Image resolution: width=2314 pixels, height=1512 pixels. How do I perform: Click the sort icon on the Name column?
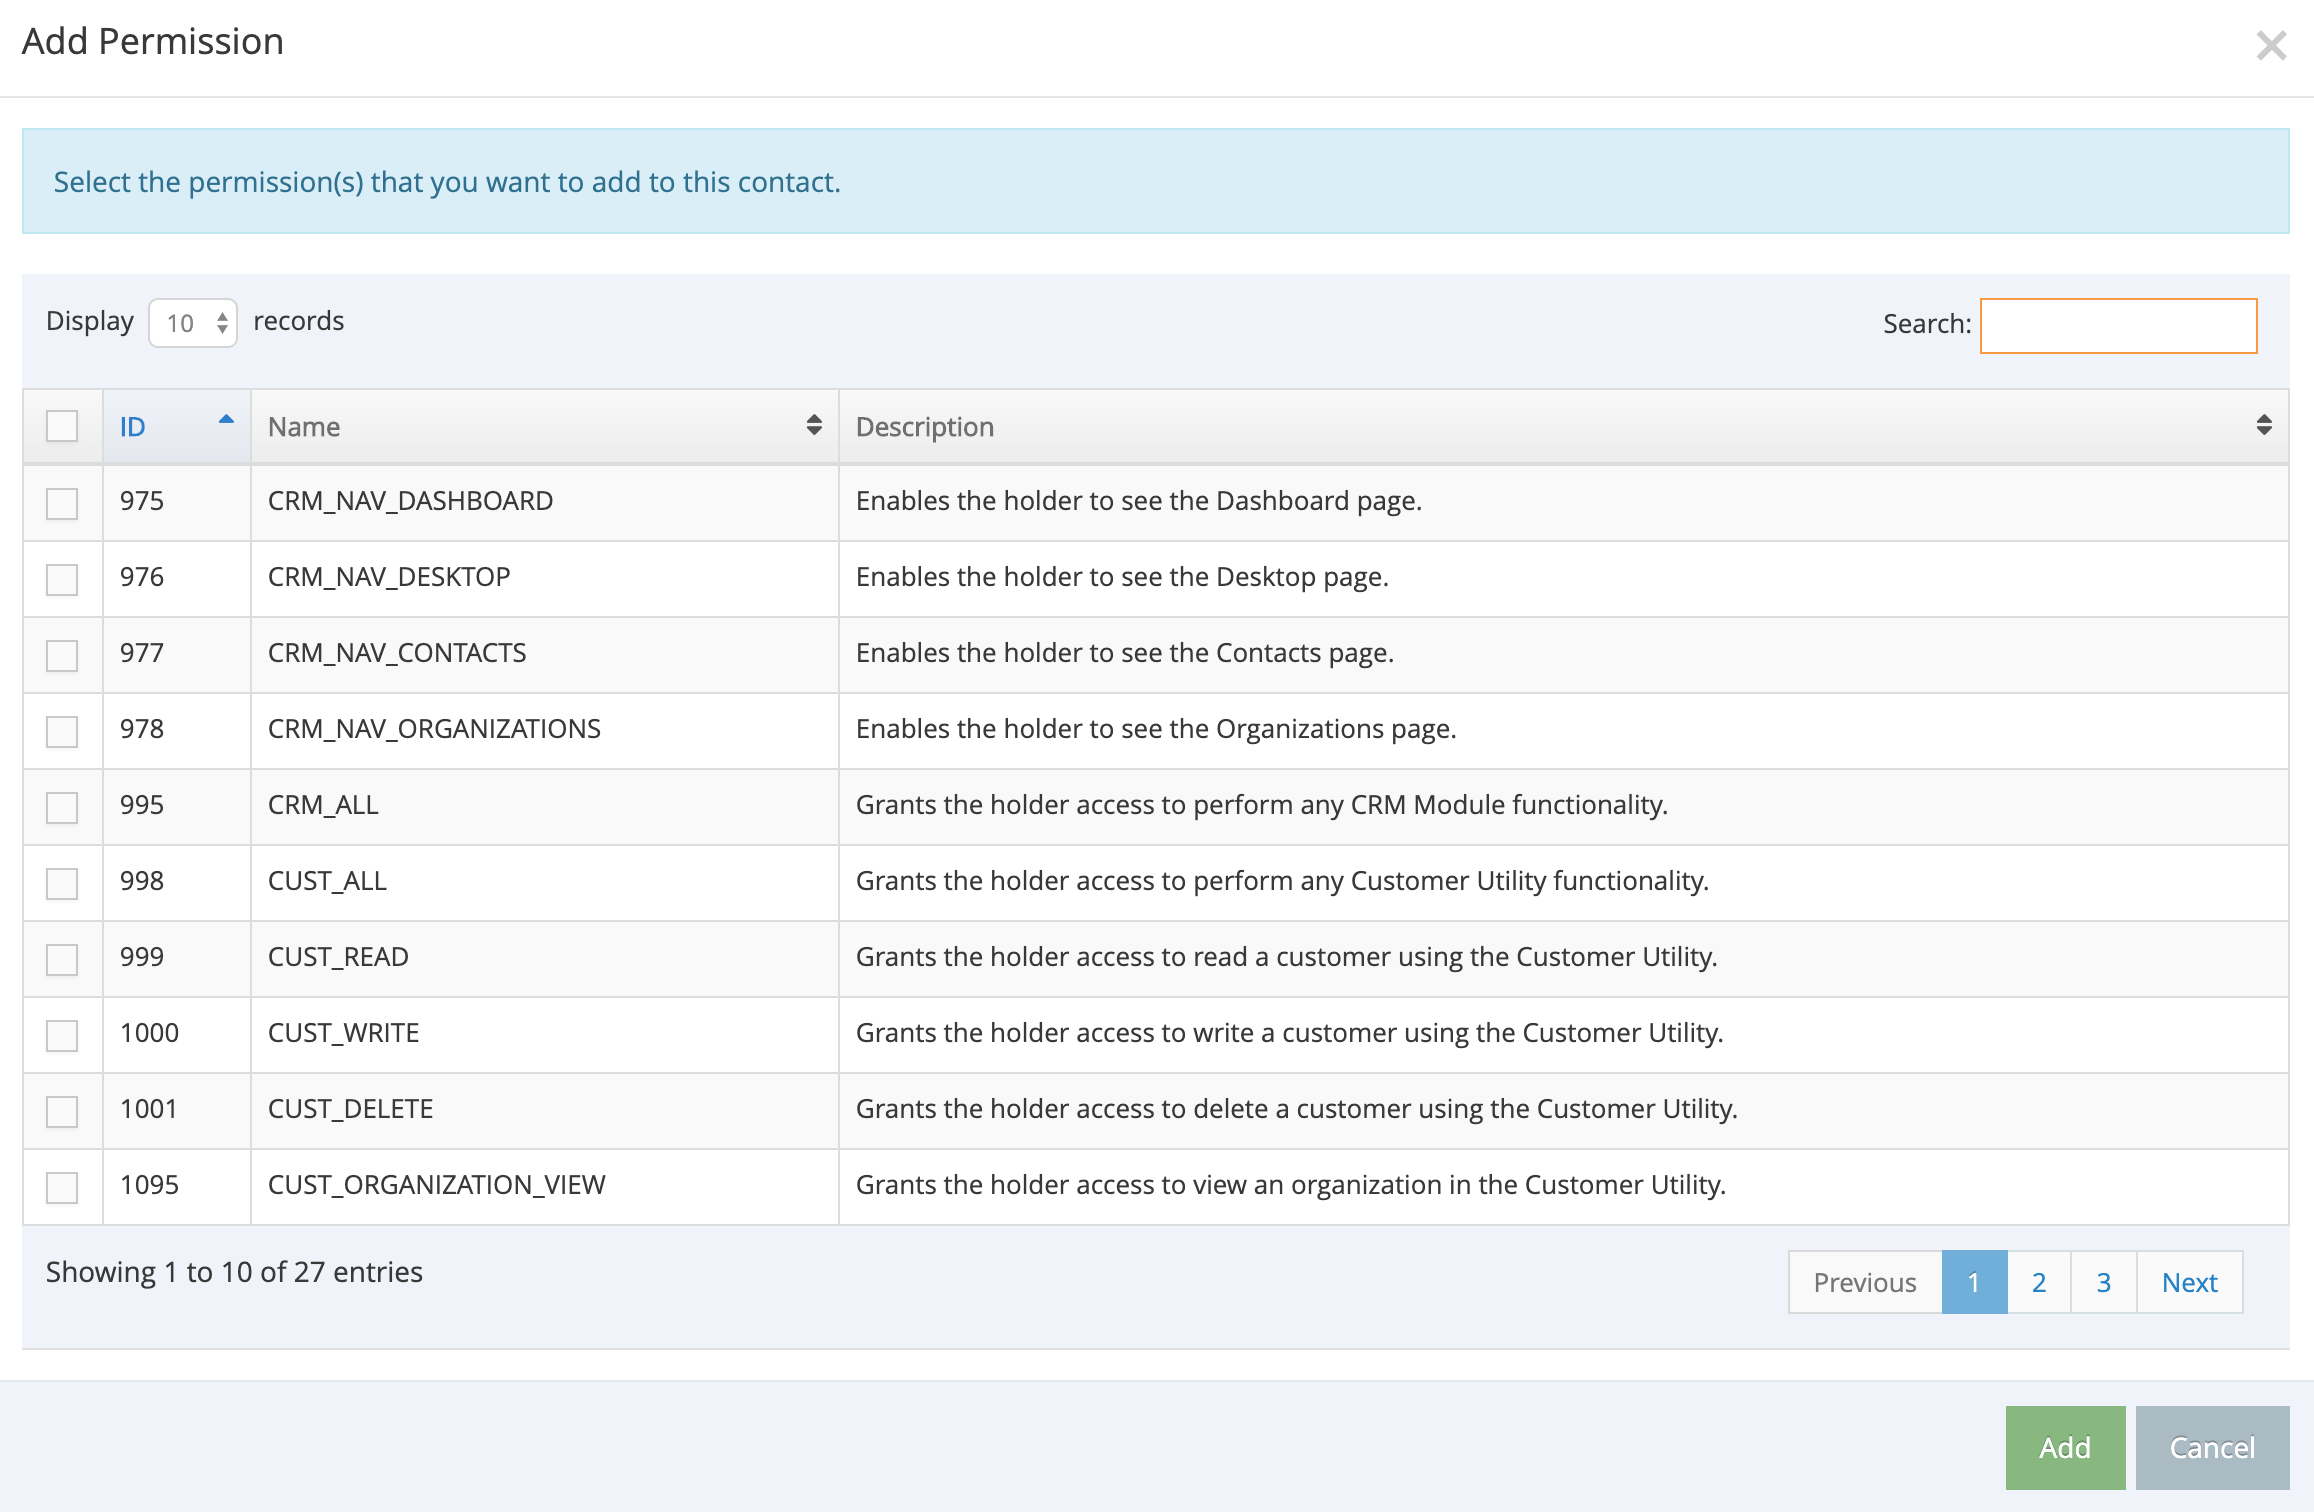(x=812, y=426)
